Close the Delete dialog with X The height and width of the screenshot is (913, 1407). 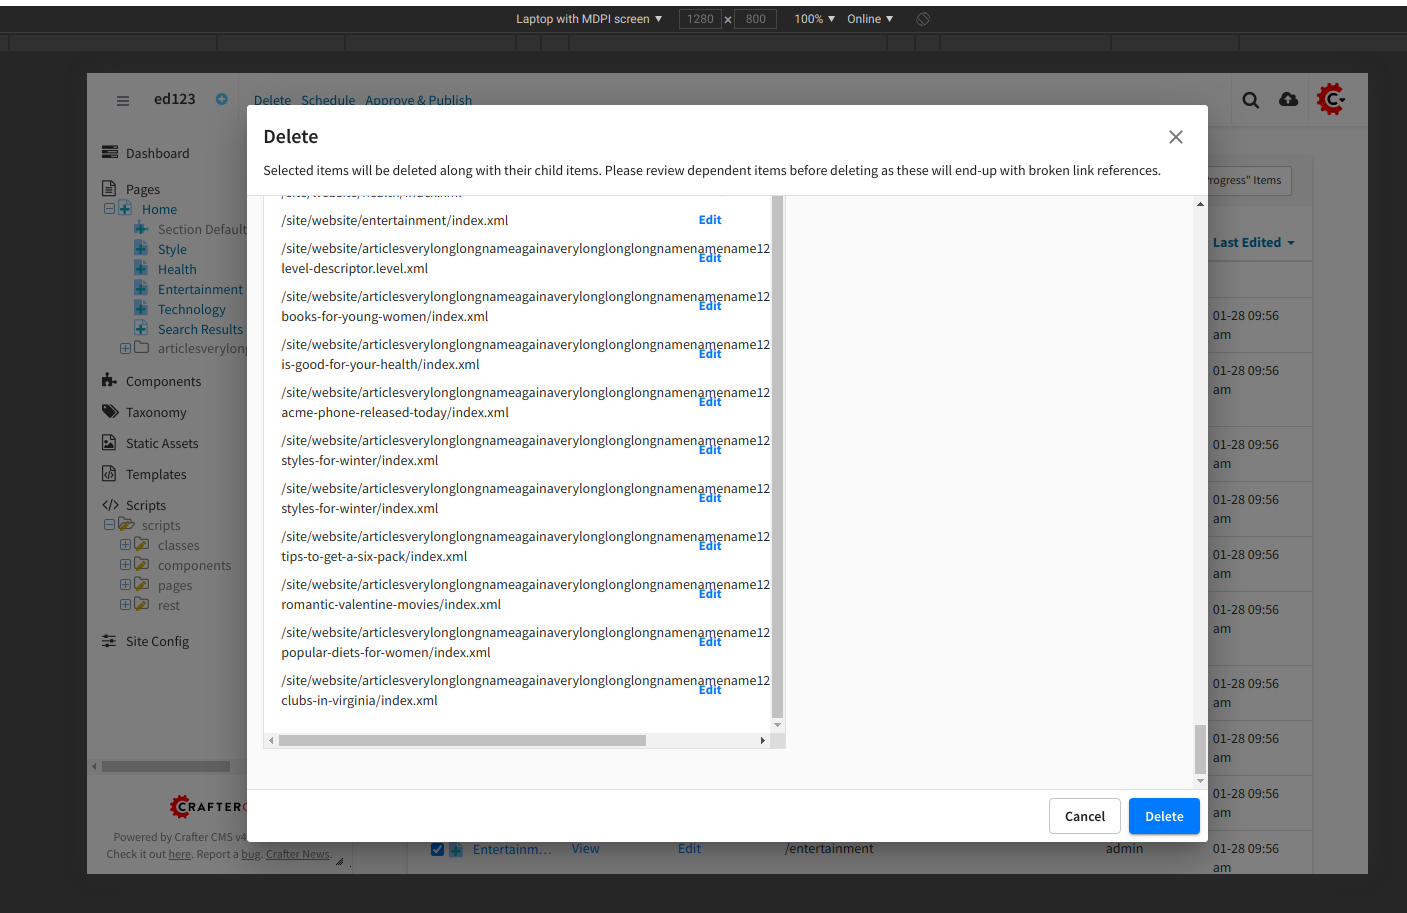click(1176, 137)
